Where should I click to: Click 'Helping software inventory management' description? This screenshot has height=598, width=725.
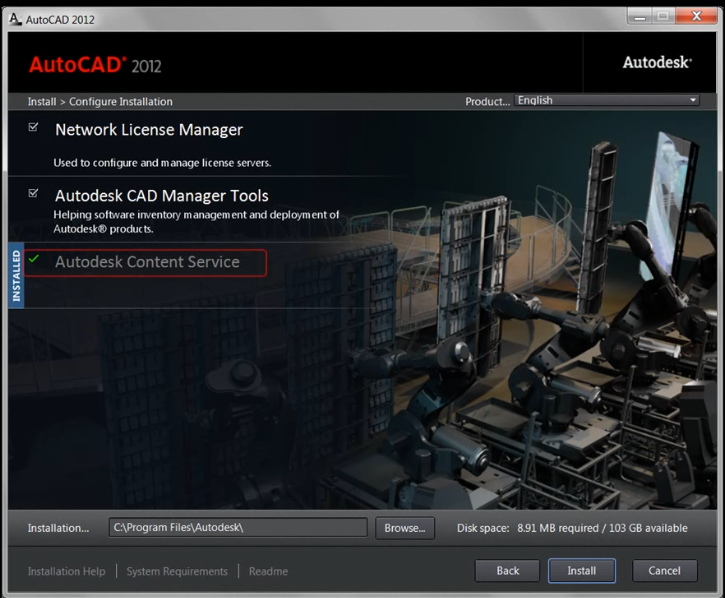click(x=196, y=222)
